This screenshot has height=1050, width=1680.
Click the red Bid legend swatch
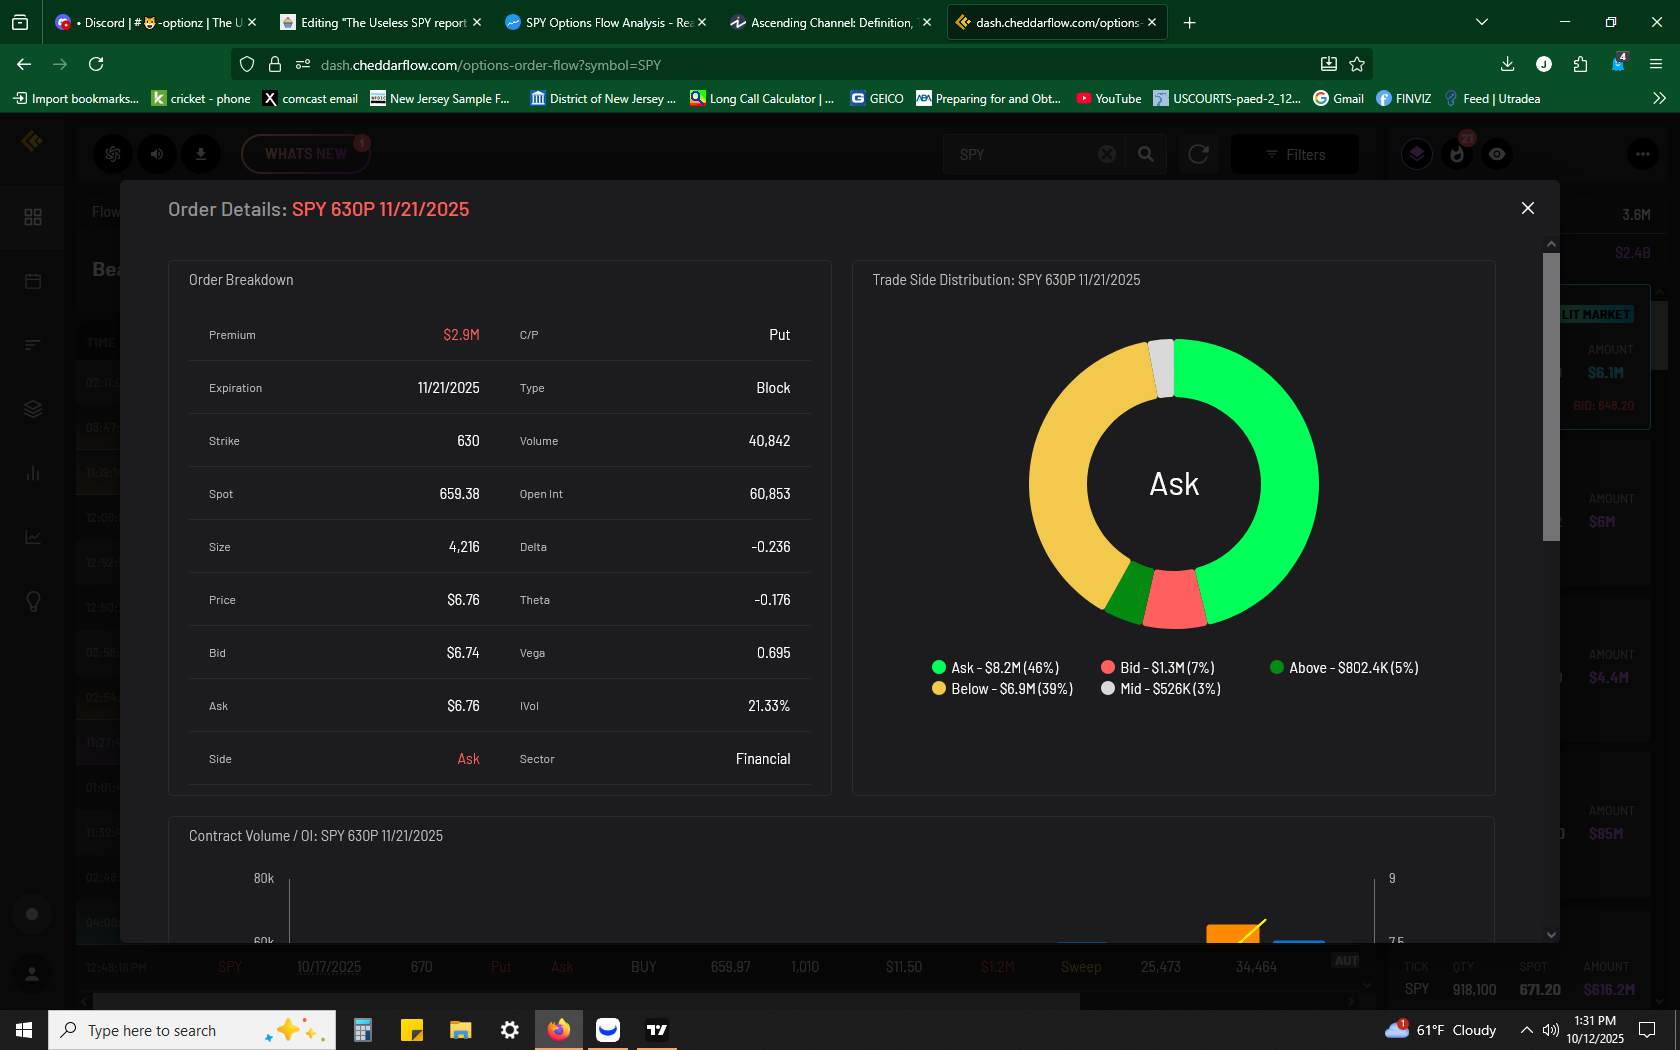[x=1108, y=667]
